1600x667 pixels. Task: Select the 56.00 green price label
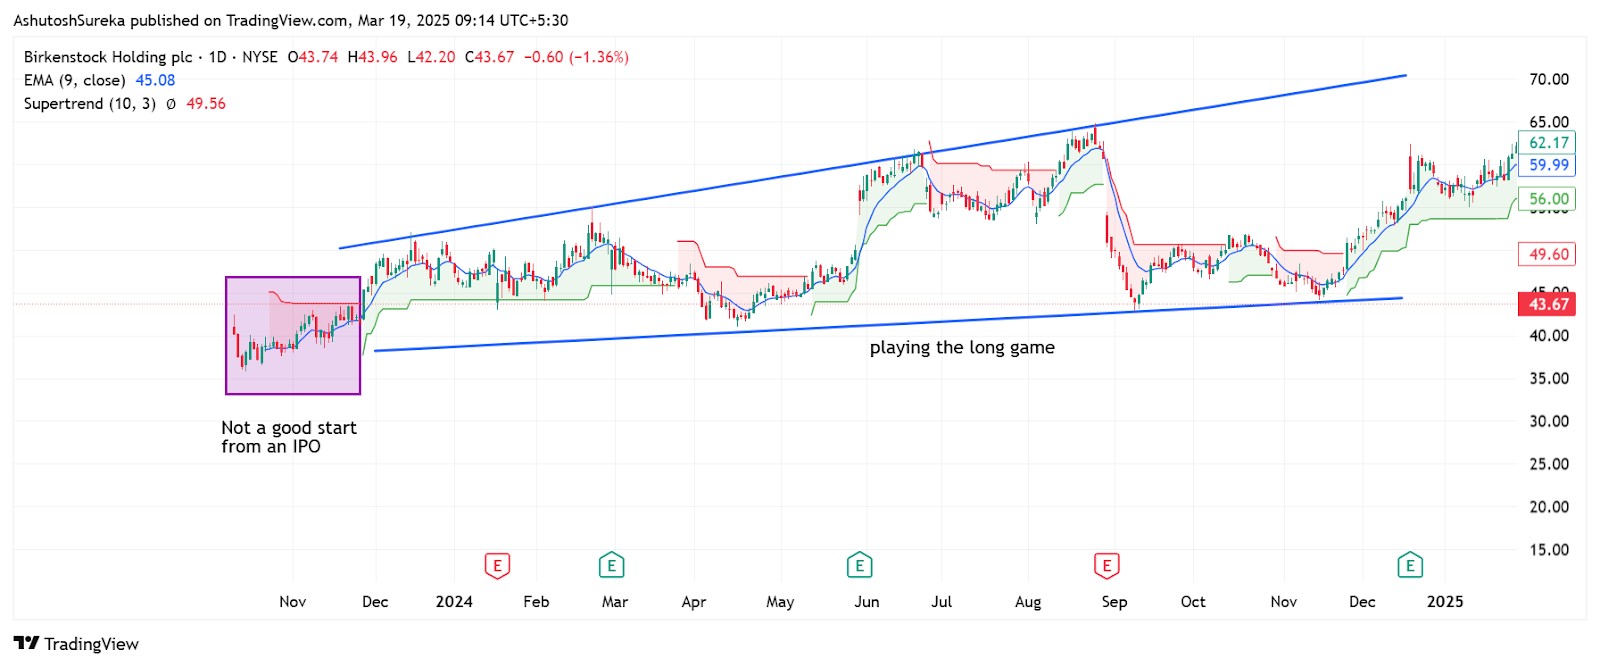point(1548,199)
